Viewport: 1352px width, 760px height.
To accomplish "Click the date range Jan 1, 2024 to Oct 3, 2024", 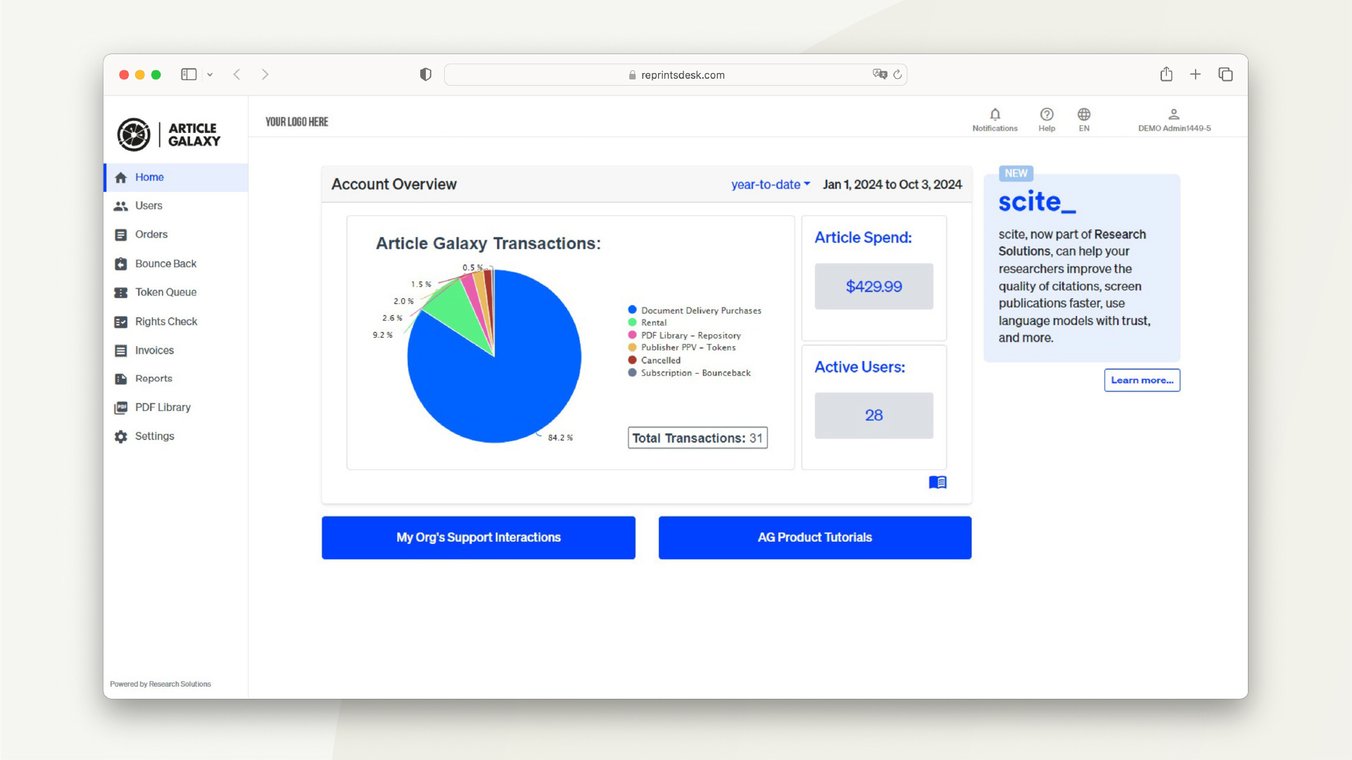I will [892, 185].
